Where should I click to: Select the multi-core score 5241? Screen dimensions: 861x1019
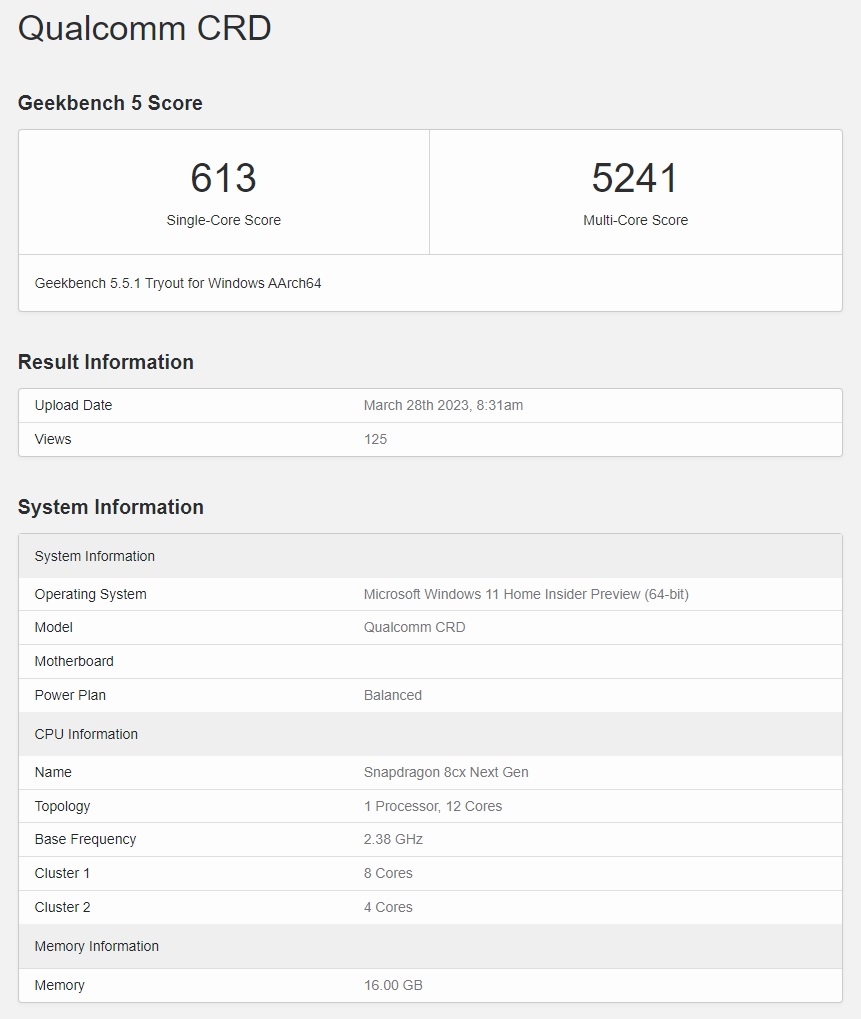[635, 178]
